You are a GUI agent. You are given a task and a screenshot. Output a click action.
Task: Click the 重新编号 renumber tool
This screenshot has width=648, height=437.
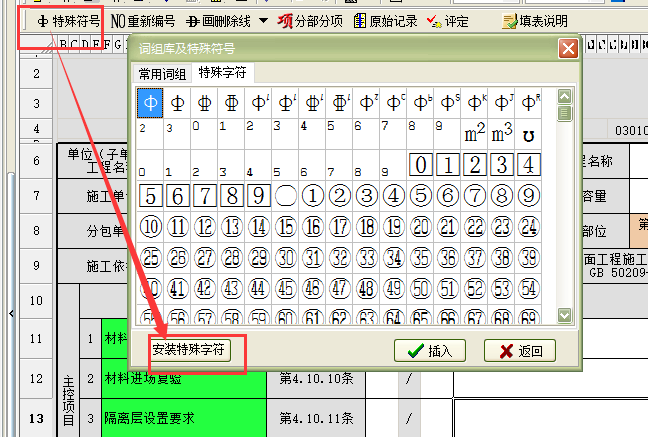142,20
